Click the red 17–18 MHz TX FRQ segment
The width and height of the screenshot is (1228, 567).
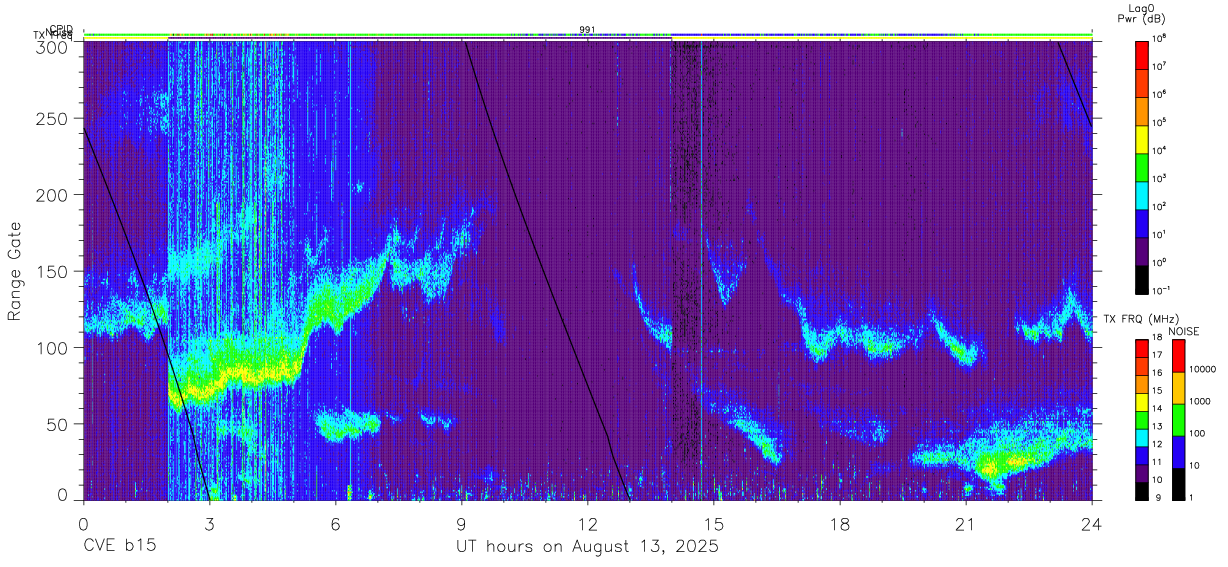(x=1142, y=347)
